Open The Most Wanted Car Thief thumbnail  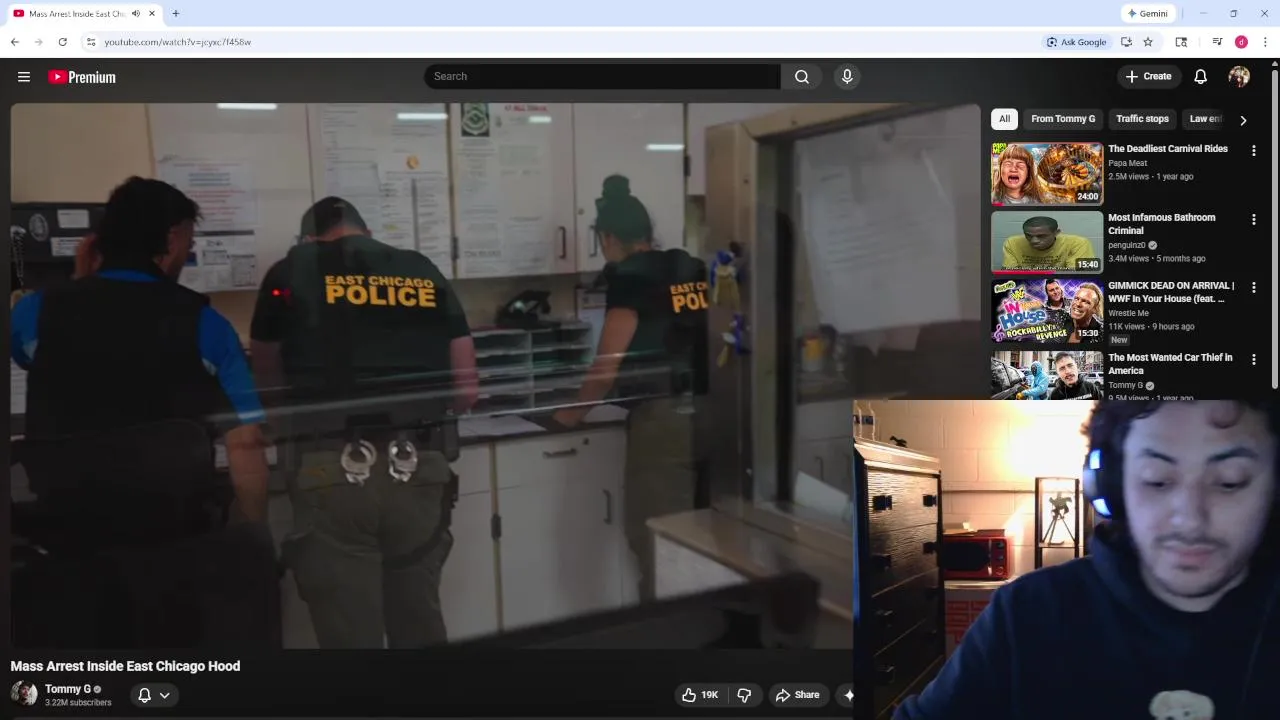[x=1047, y=374]
